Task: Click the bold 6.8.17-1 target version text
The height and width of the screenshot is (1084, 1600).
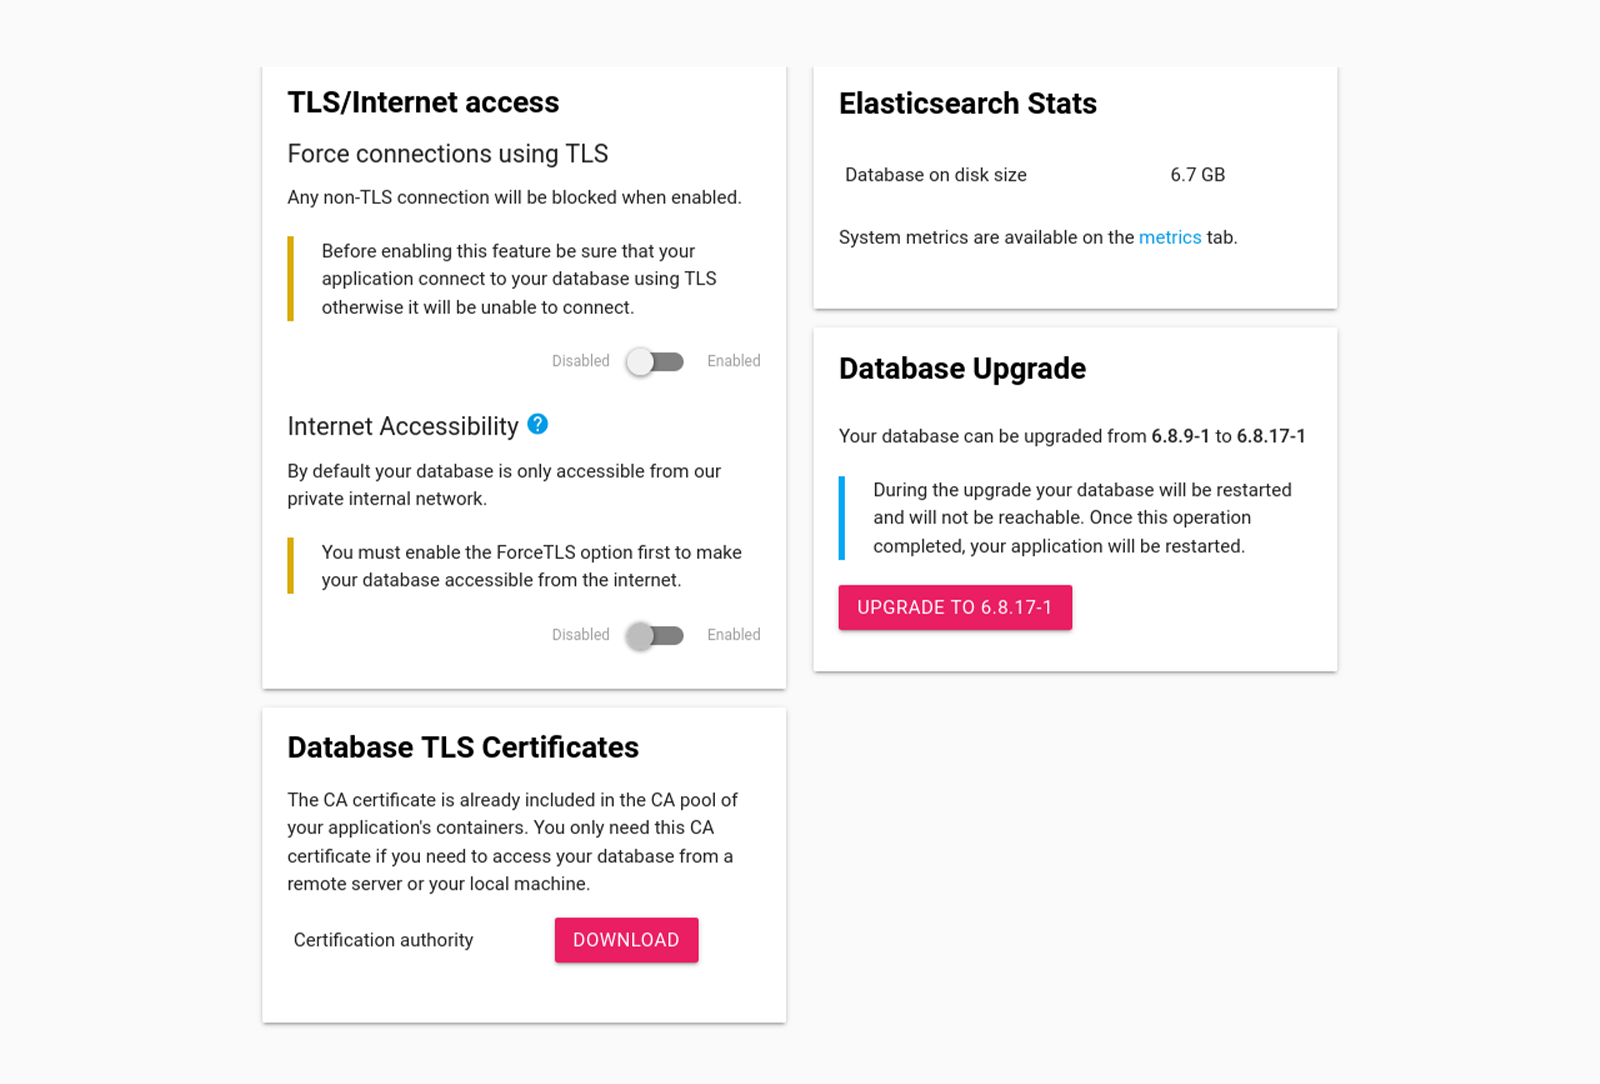Action: [1270, 436]
